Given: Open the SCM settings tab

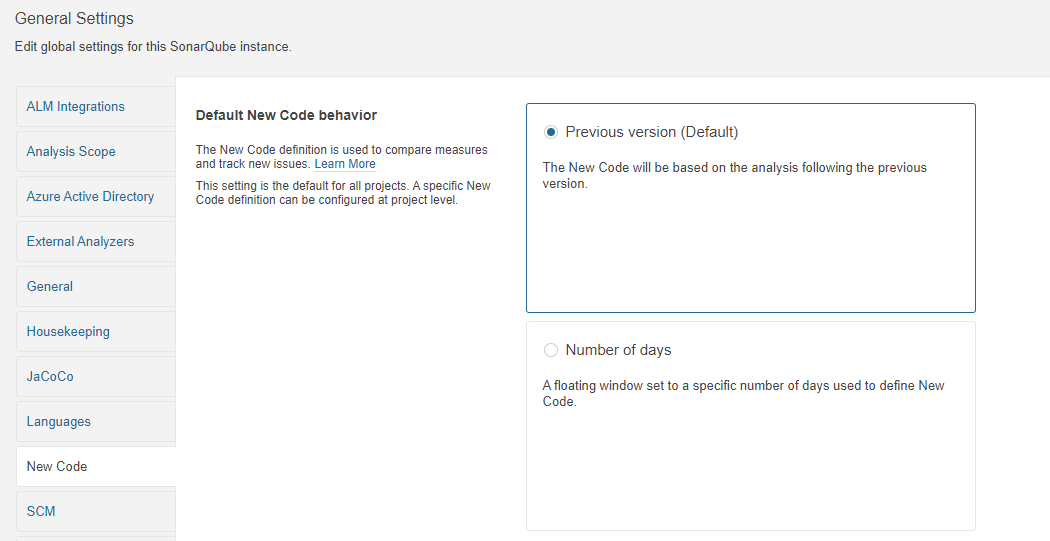Looking at the screenshot, I should coord(41,512).
